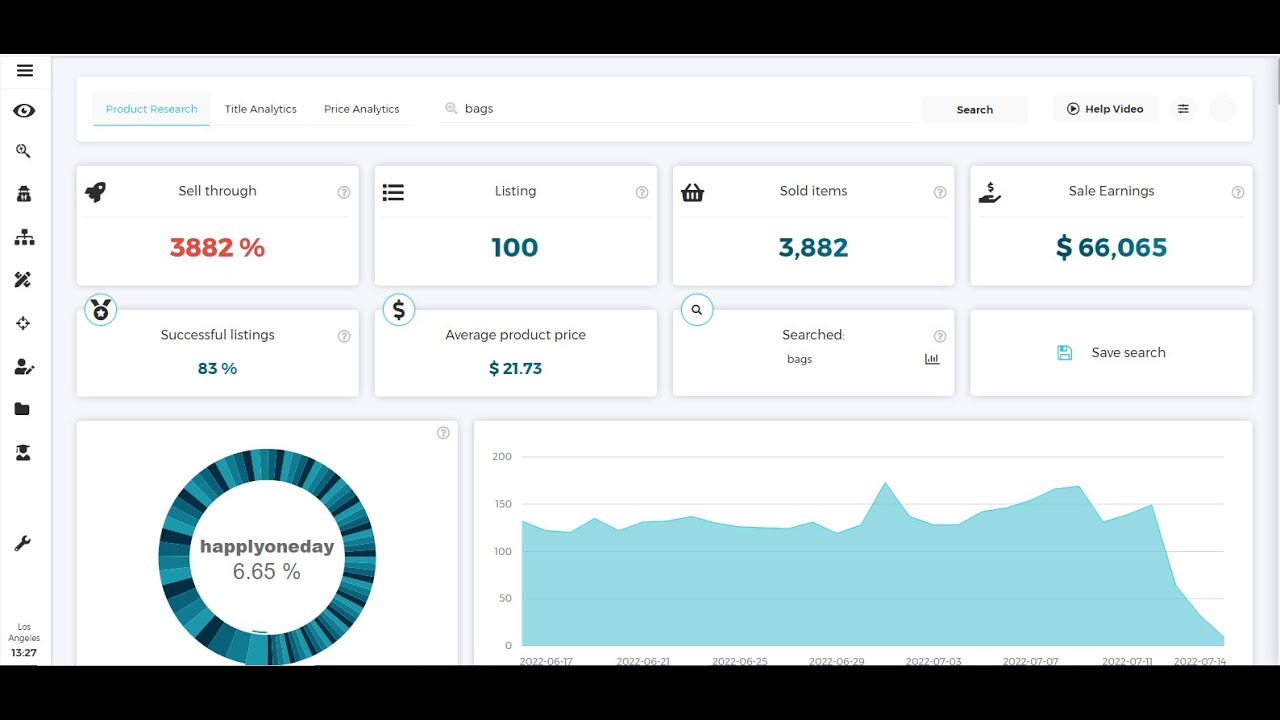Click the magnifier icon on the Searched card
The height and width of the screenshot is (720, 1280).
point(697,310)
